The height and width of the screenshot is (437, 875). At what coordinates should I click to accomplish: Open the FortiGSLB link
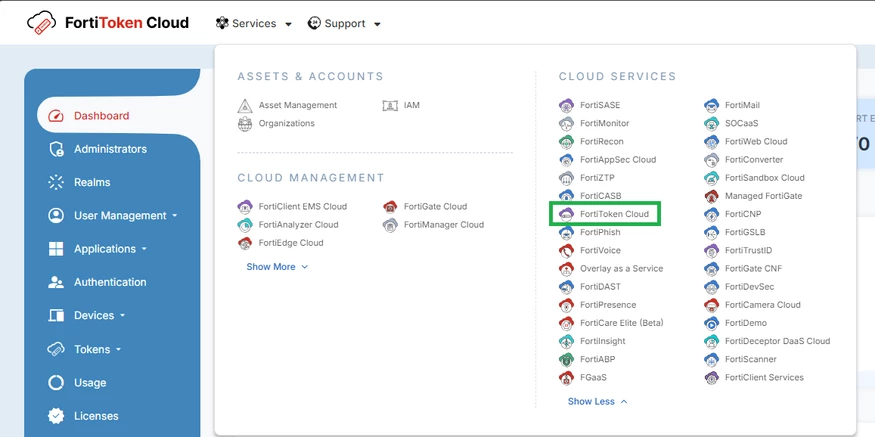coord(745,232)
